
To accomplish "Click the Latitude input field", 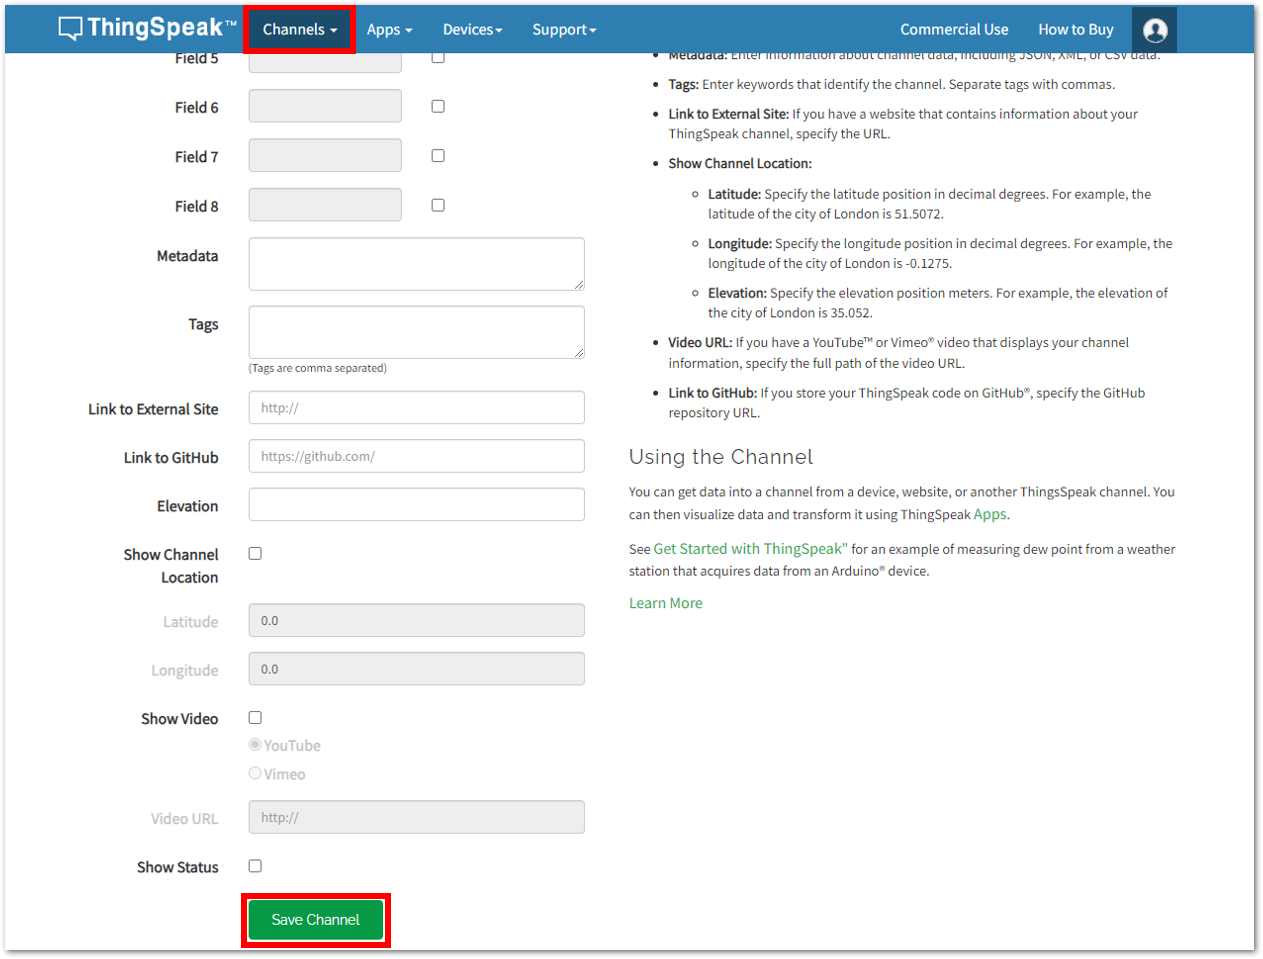I will click(416, 620).
